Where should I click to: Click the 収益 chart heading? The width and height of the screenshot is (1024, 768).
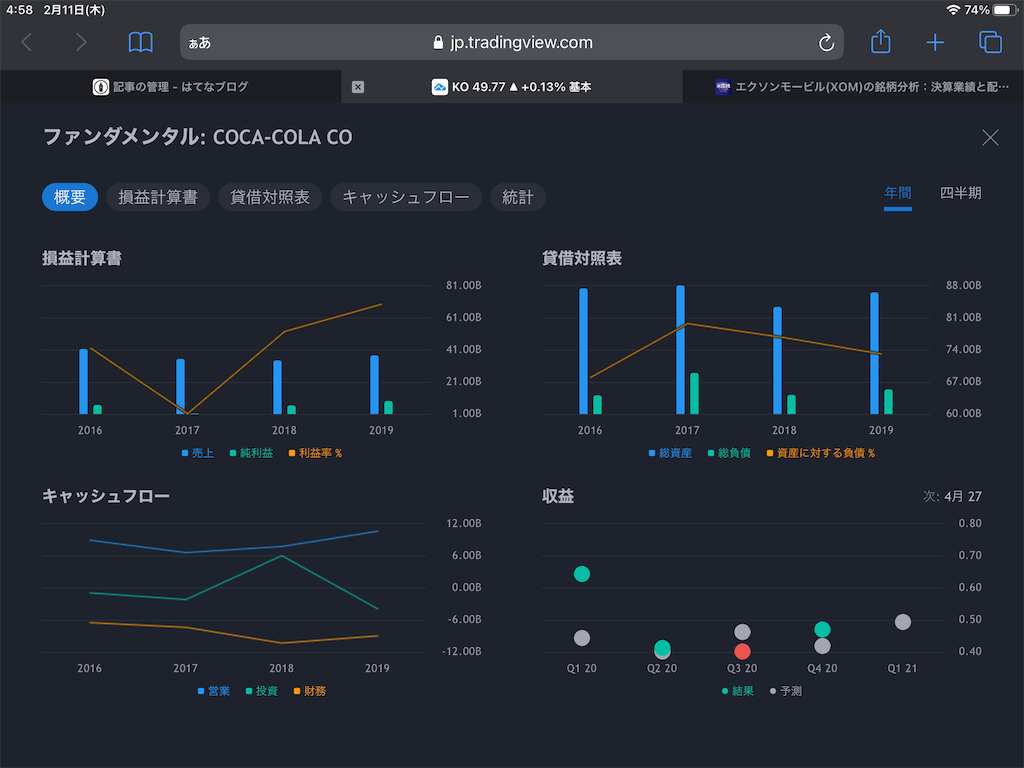558,496
